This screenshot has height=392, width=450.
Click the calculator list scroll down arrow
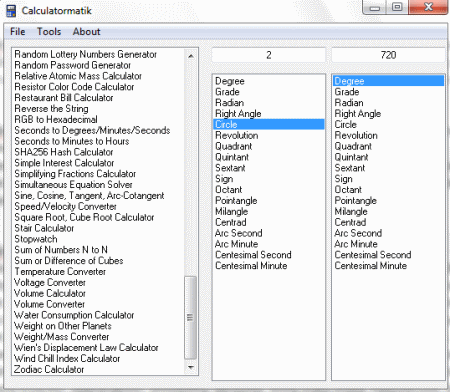[x=191, y=367]
